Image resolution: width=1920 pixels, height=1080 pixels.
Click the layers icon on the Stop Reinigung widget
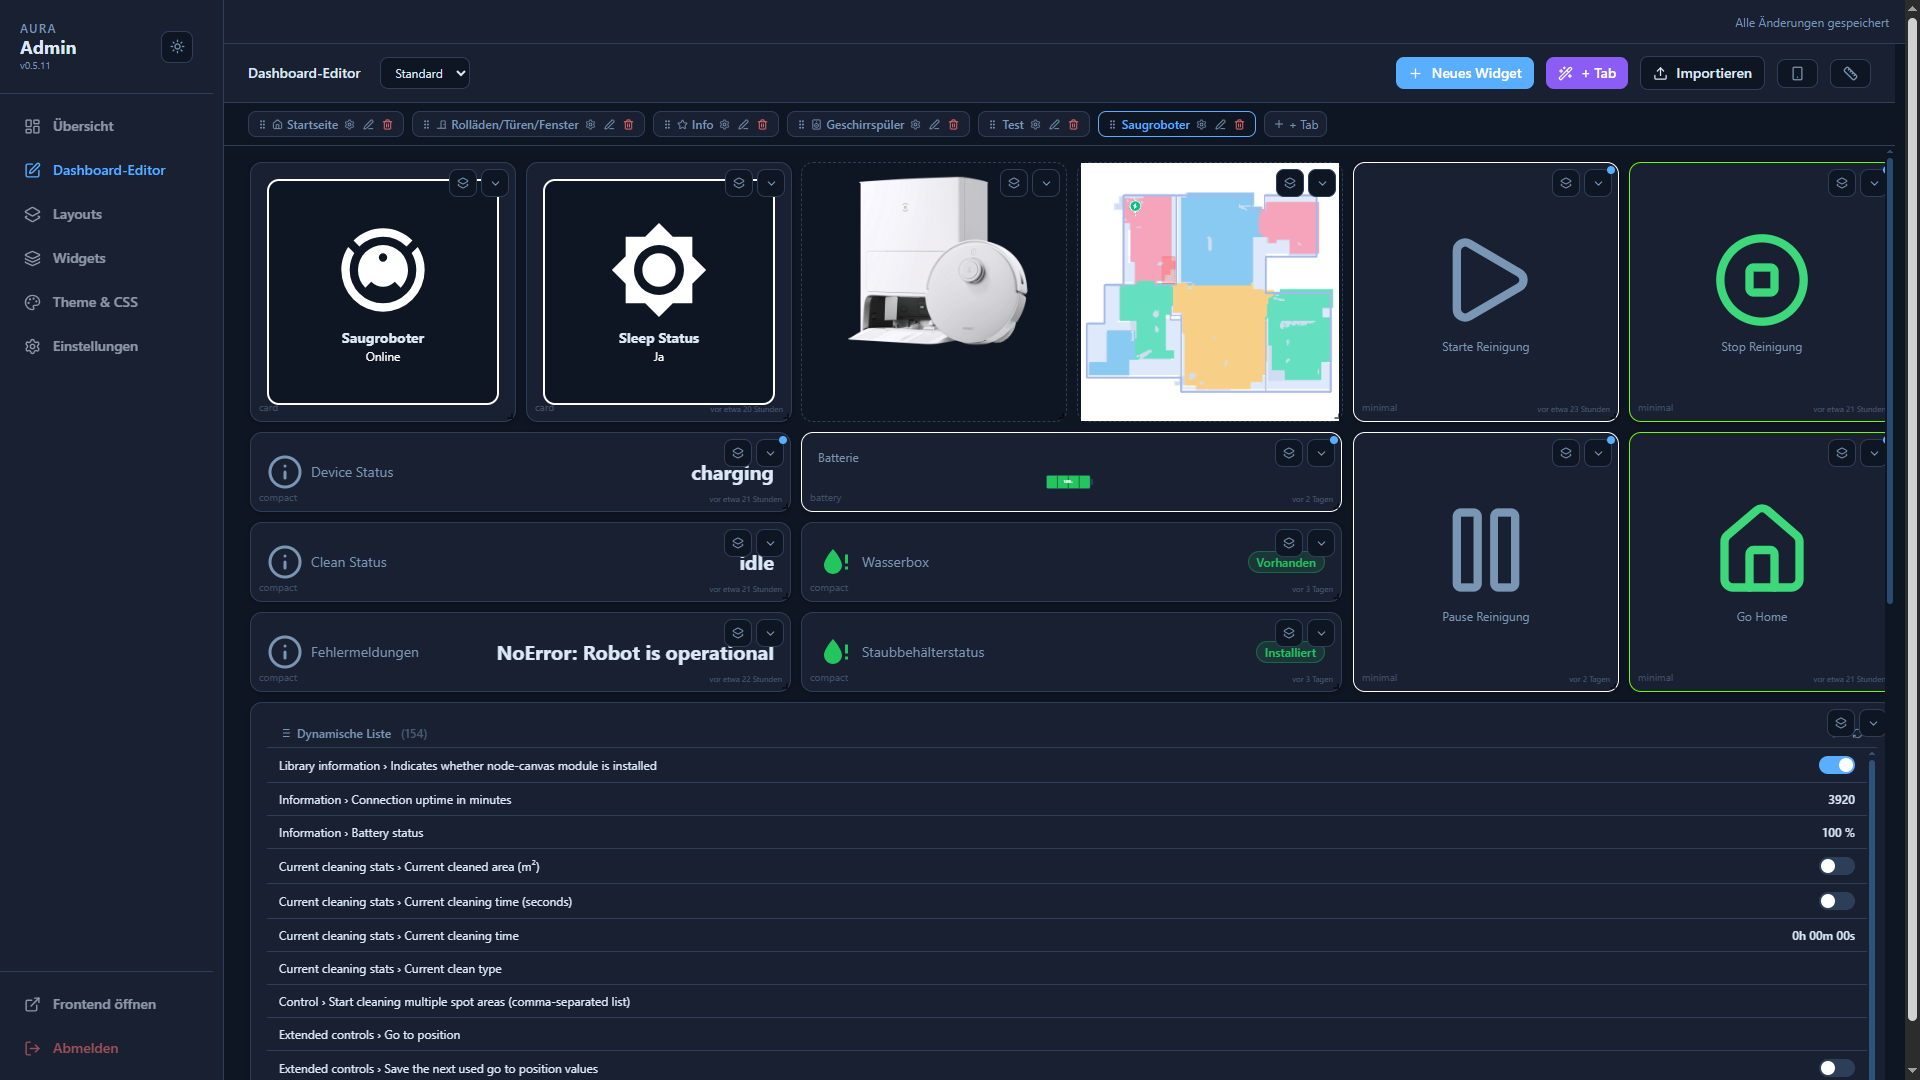tap(1842, 183)
